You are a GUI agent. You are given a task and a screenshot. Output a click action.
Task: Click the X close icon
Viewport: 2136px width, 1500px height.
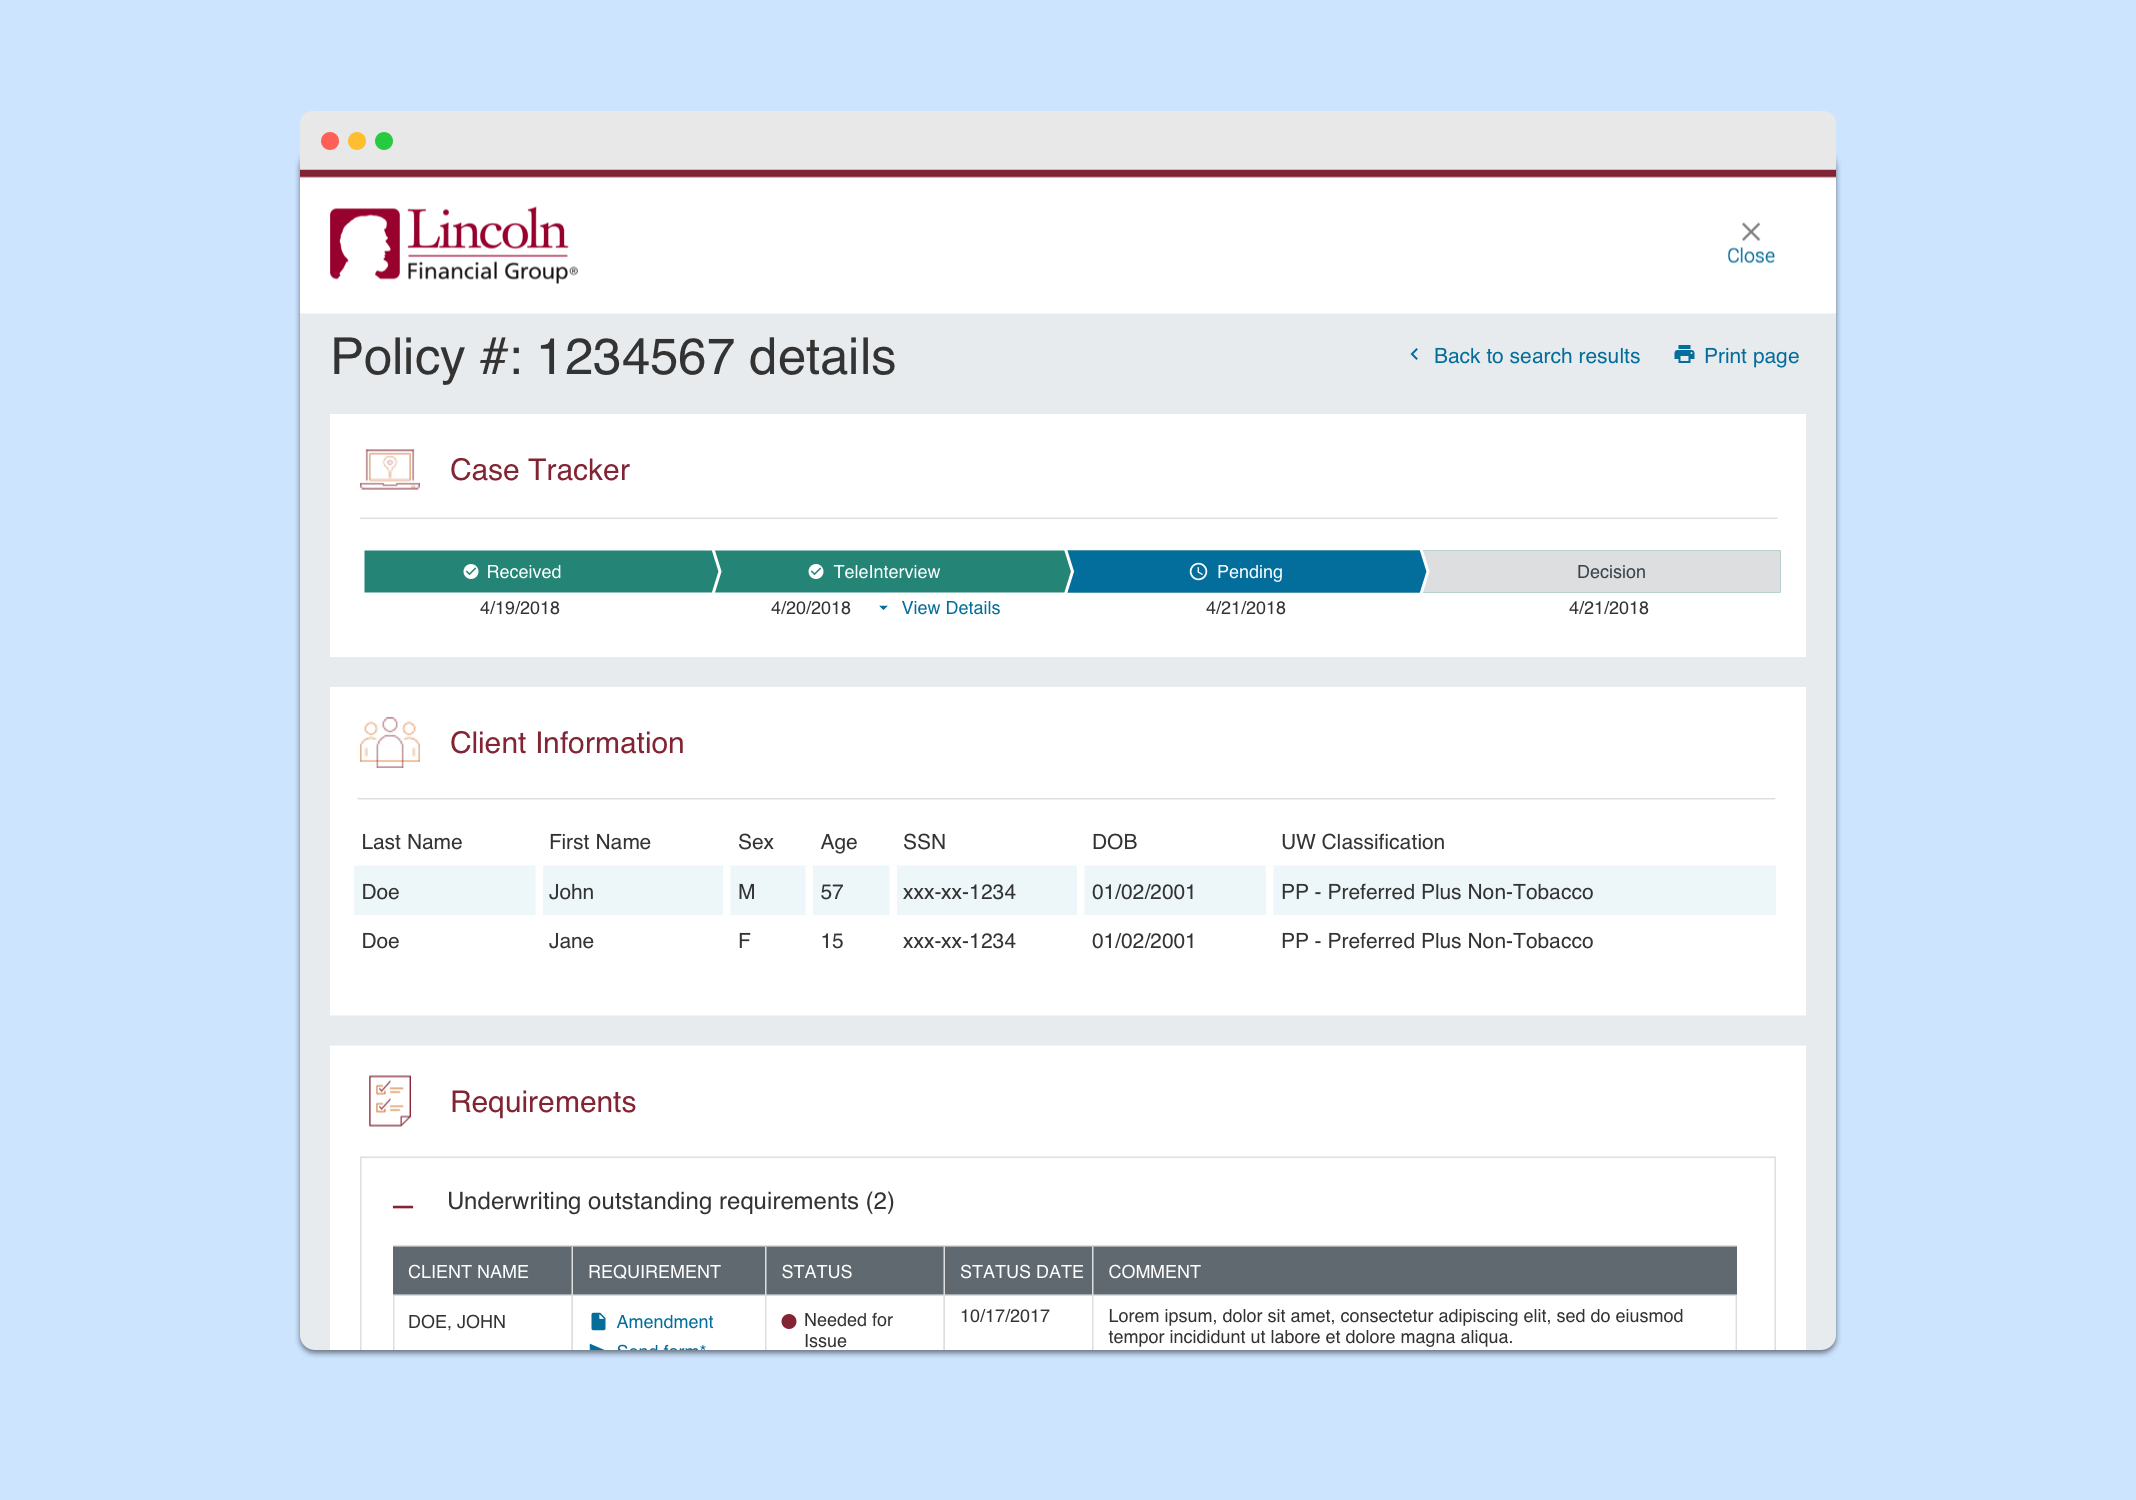1750,232
